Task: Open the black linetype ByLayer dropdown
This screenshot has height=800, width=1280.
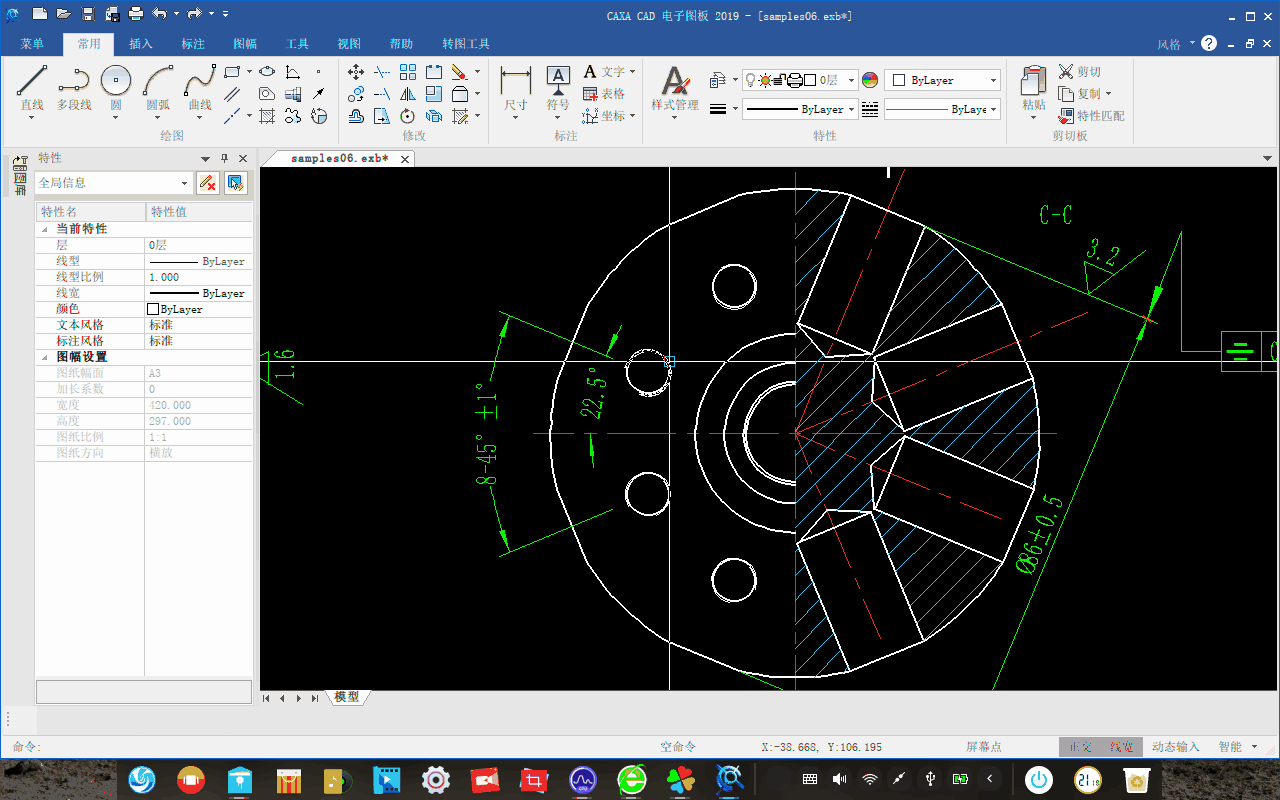Action: pos(800,109)
